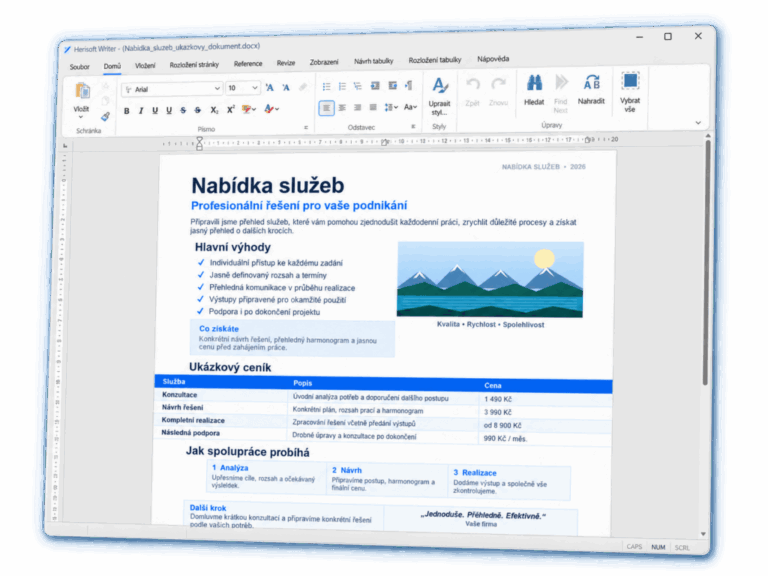This screenshot has width=768, height=576.
Task: Open Odstavec group dialog launcher
Action: (413, 126)
